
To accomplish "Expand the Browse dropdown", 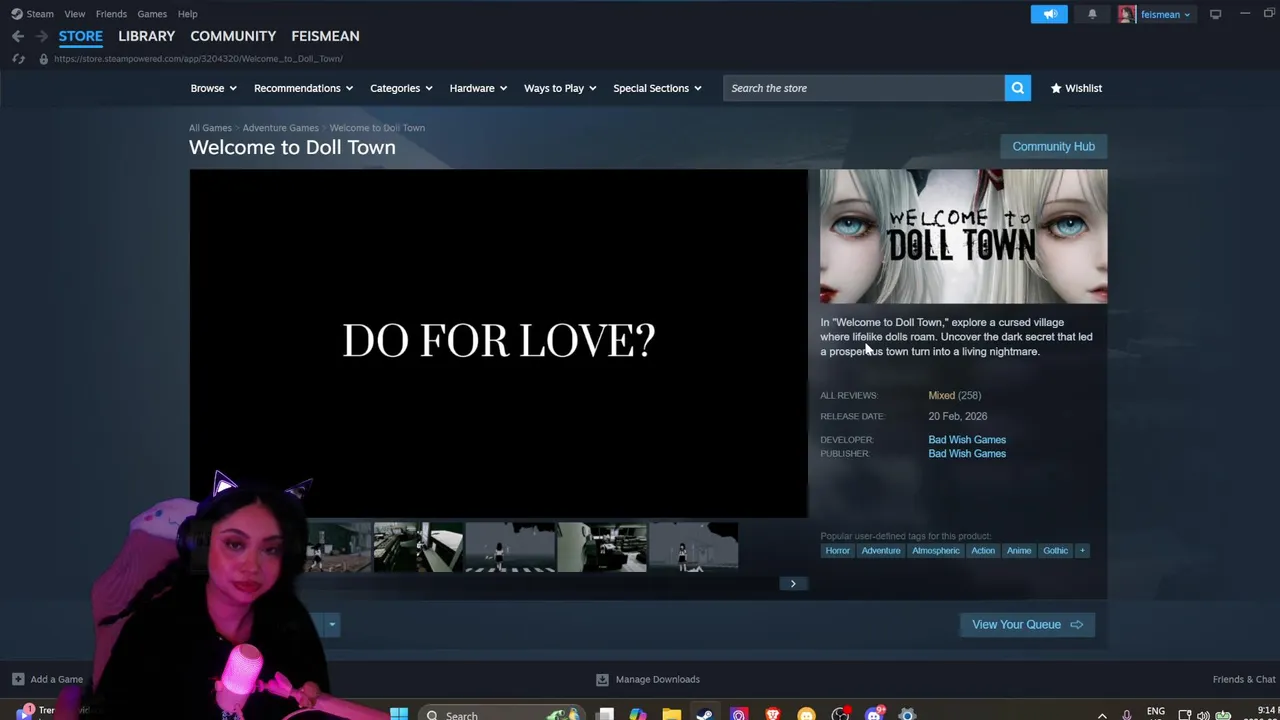I will (x=213, y=88).
